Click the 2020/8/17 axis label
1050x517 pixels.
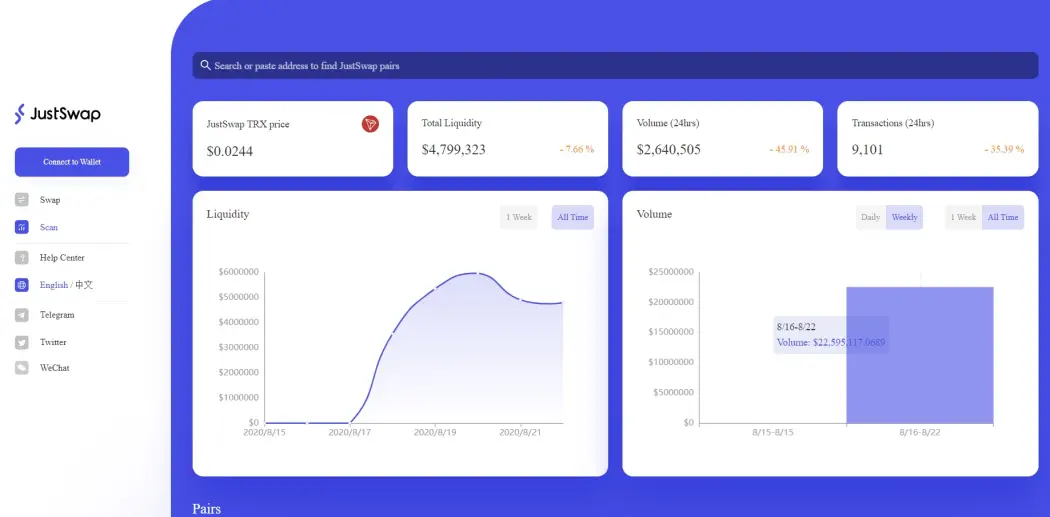(349, 433)
